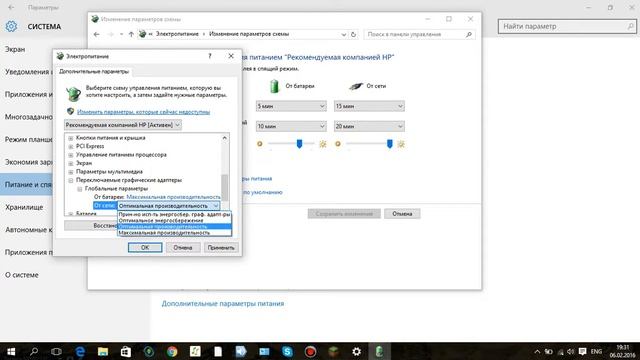Expand Управление питанием процессора node
The height and width of the screenshot is (360, 640).
click(71, 155)
